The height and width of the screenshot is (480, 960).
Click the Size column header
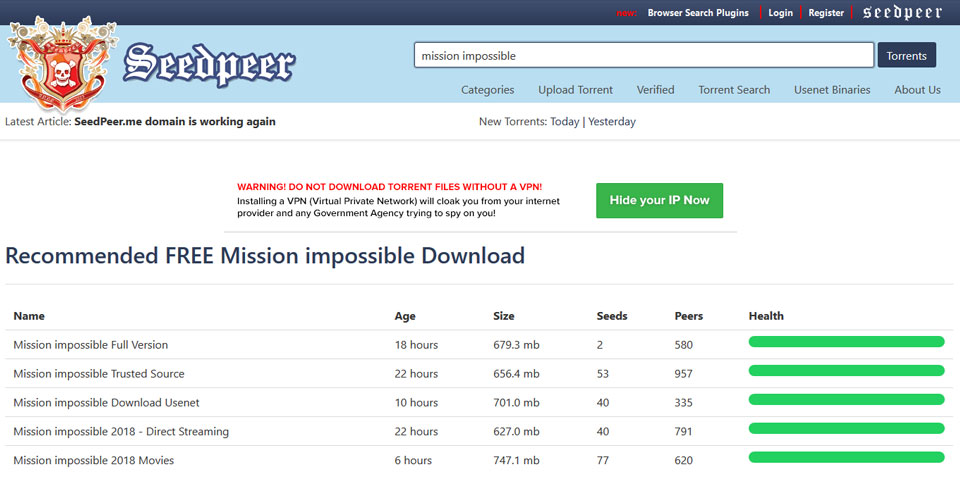pos(503,317)
